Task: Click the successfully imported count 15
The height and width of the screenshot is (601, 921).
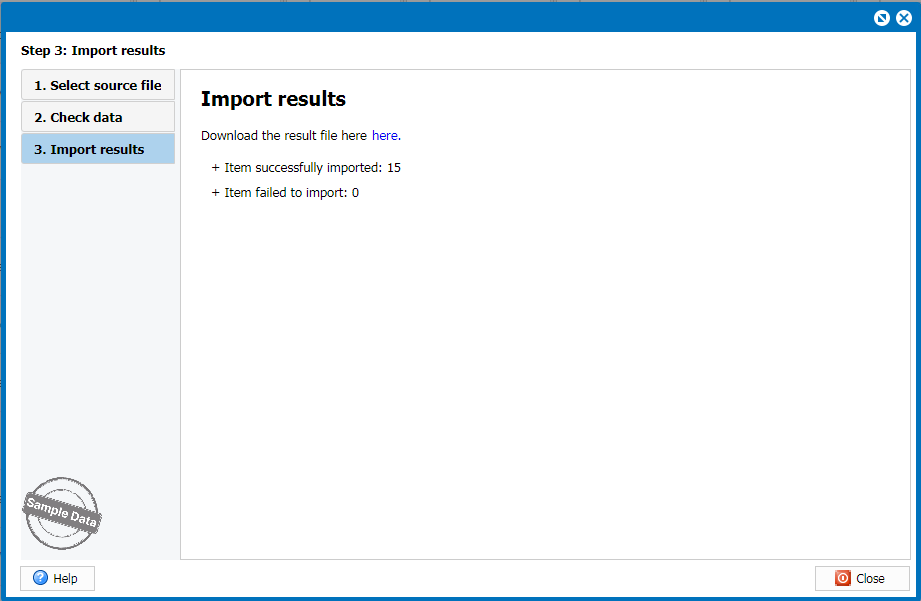Action: pos(394,168)
